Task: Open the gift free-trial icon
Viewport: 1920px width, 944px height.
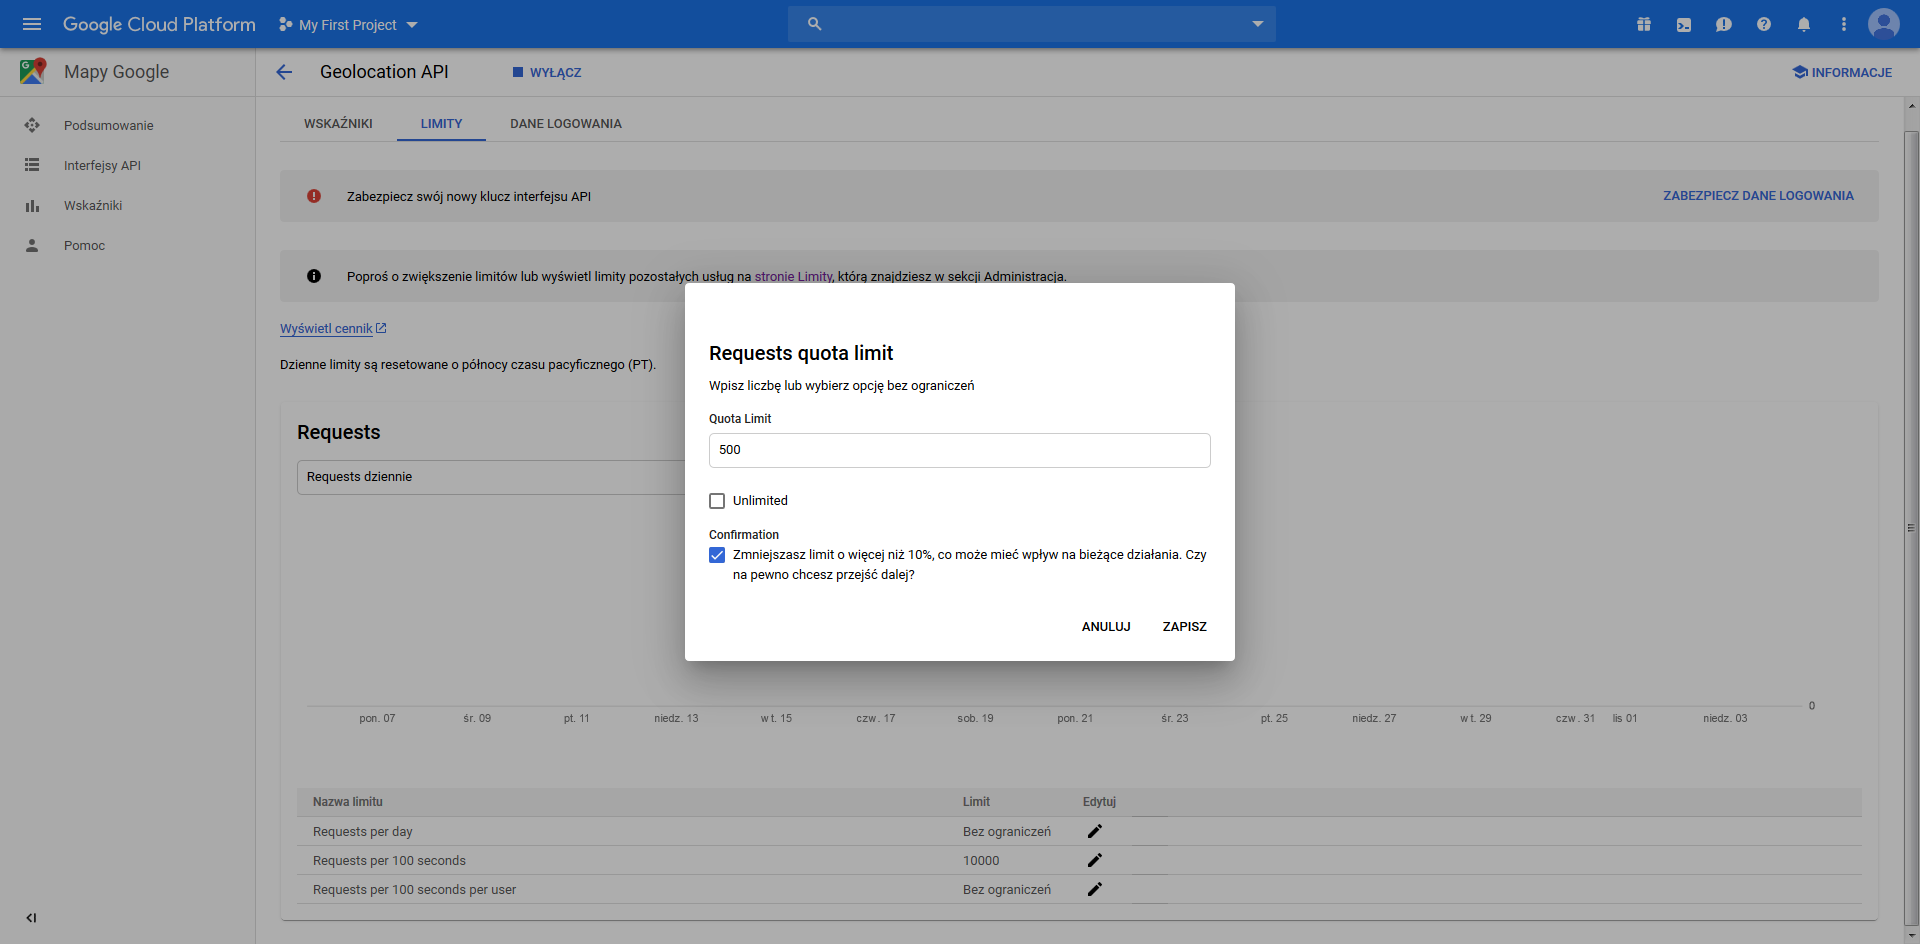Action: pos(1644,24)
